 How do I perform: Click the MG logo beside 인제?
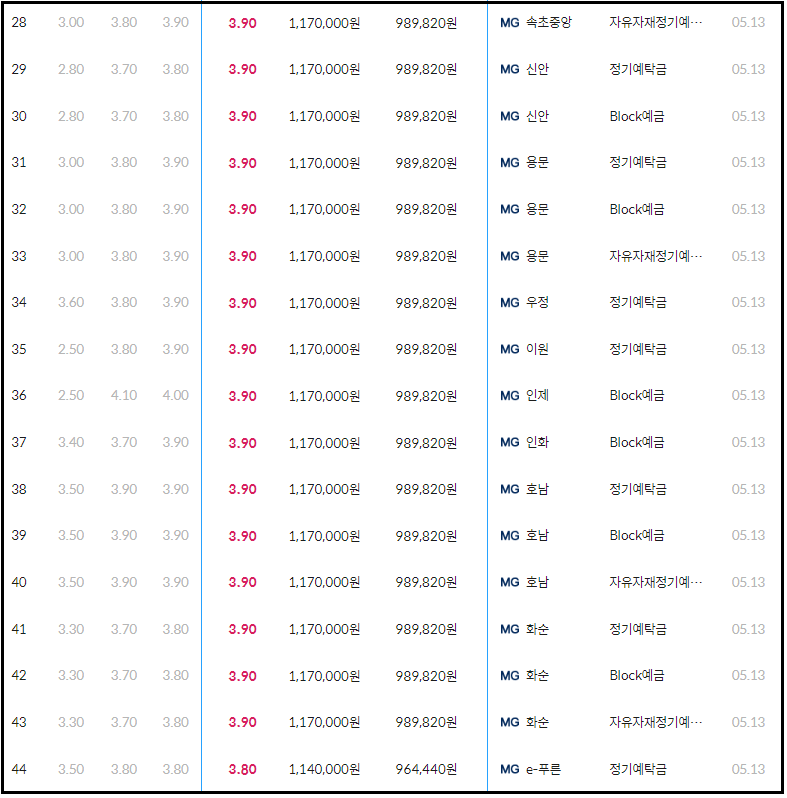point(510,395)
